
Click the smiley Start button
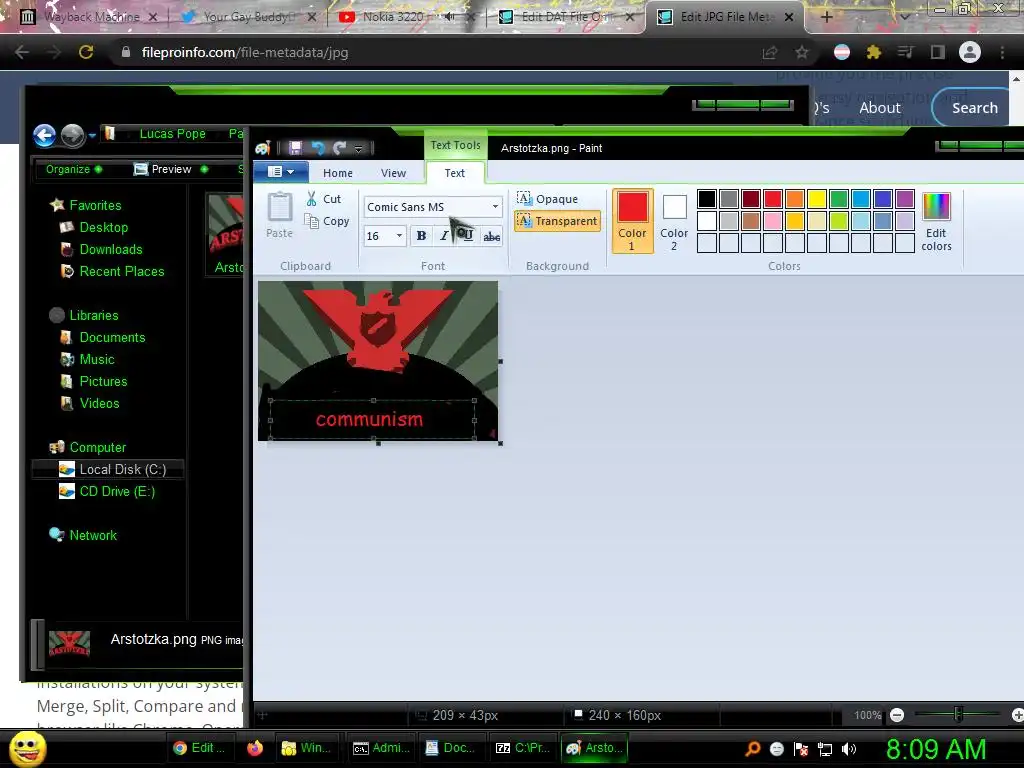[x=28, y=748]
